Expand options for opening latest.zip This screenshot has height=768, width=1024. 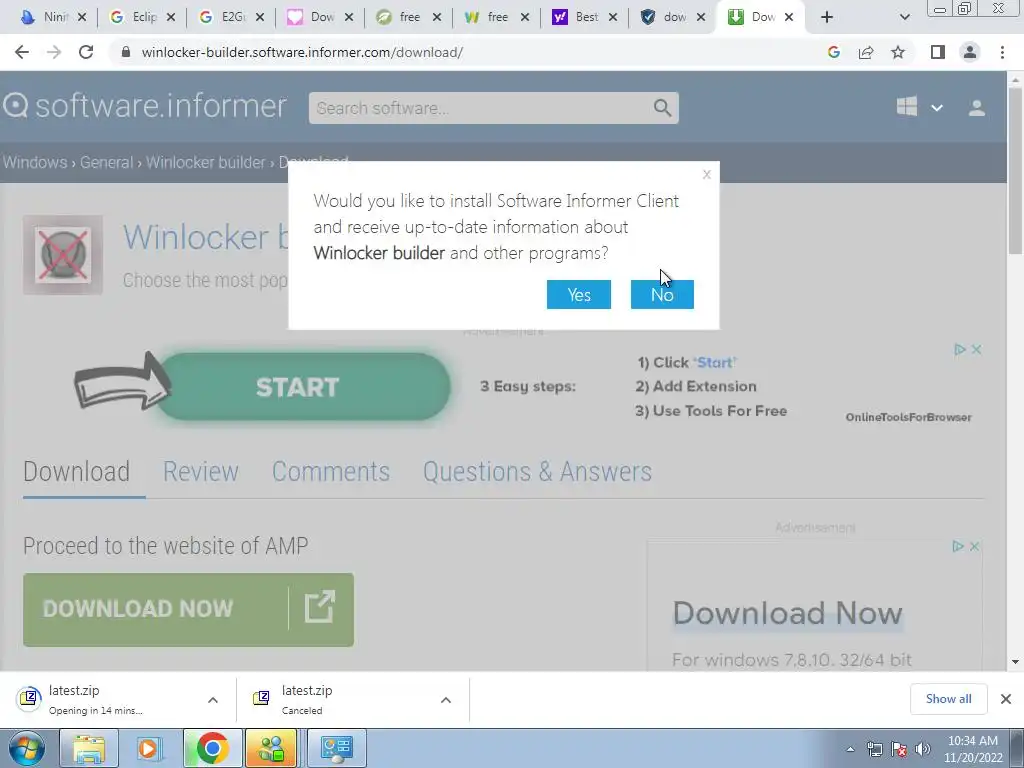[x=213, y=700]
